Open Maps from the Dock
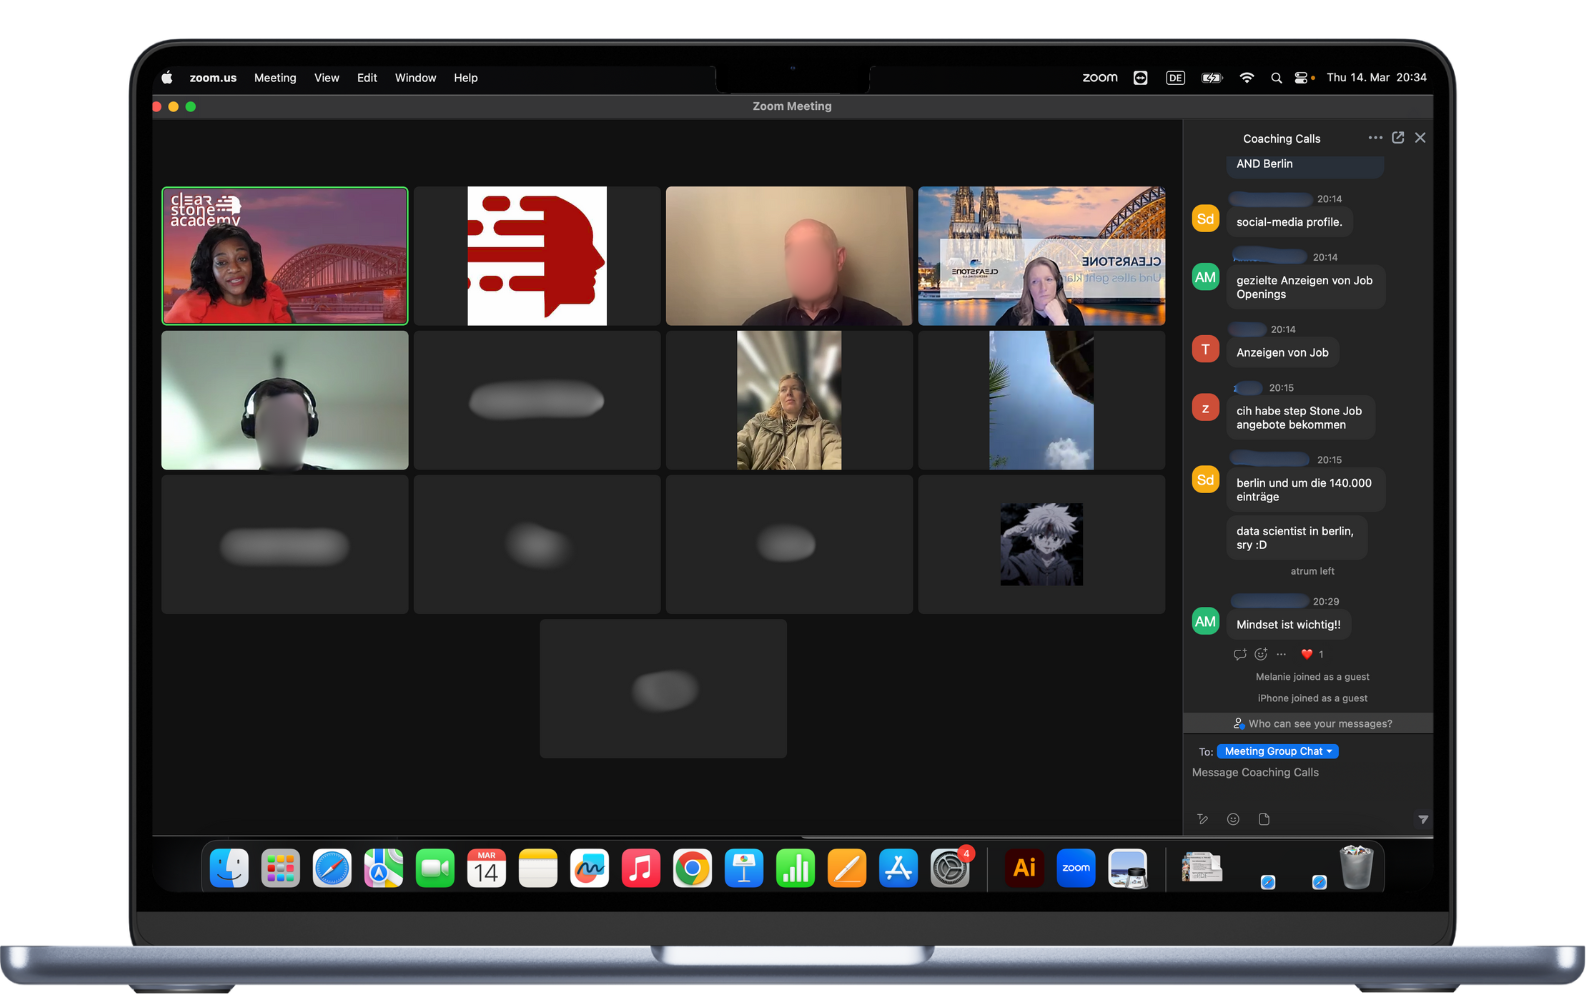The height and width of the screenshot is (1000, 1594). tap(384, 868)
